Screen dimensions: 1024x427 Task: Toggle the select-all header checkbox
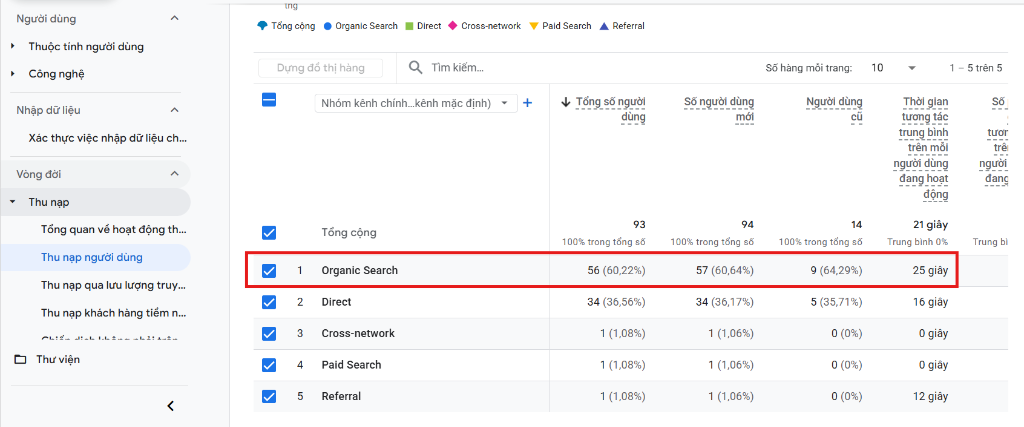[269, 100]
